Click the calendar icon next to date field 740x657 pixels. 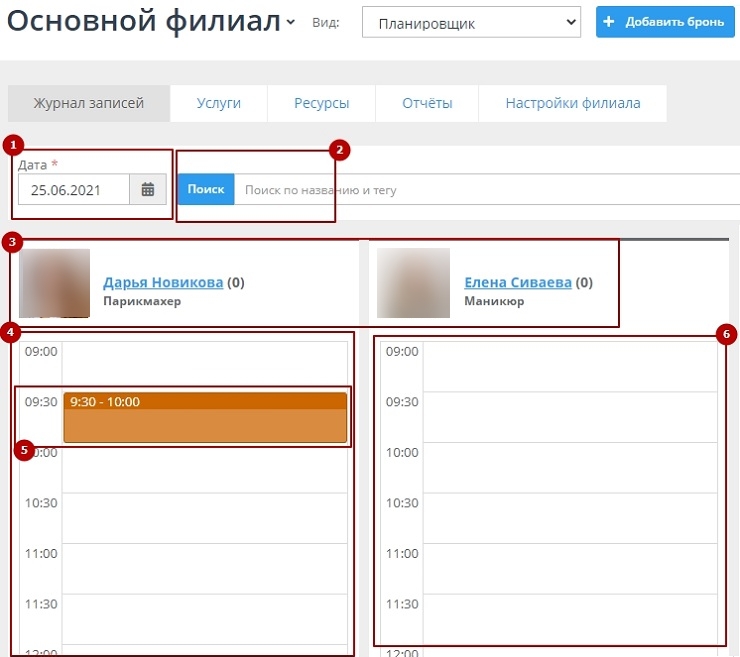pos(148,189)
